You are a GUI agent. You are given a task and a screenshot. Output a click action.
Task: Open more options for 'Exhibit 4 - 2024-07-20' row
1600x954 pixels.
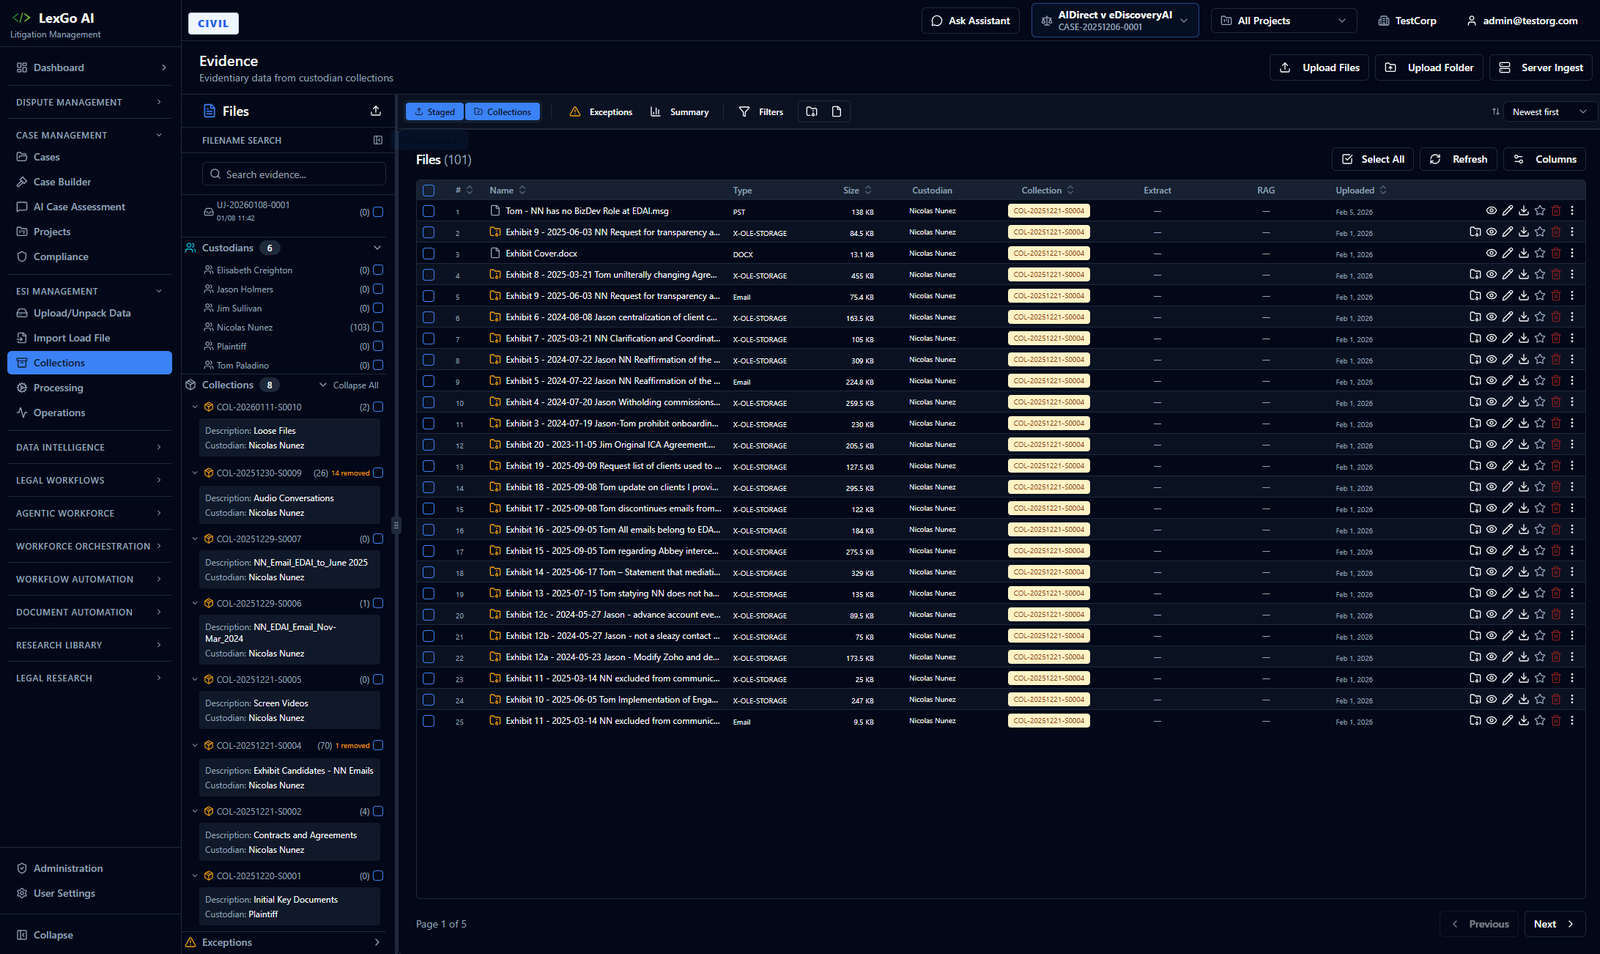pos(1572,402)
